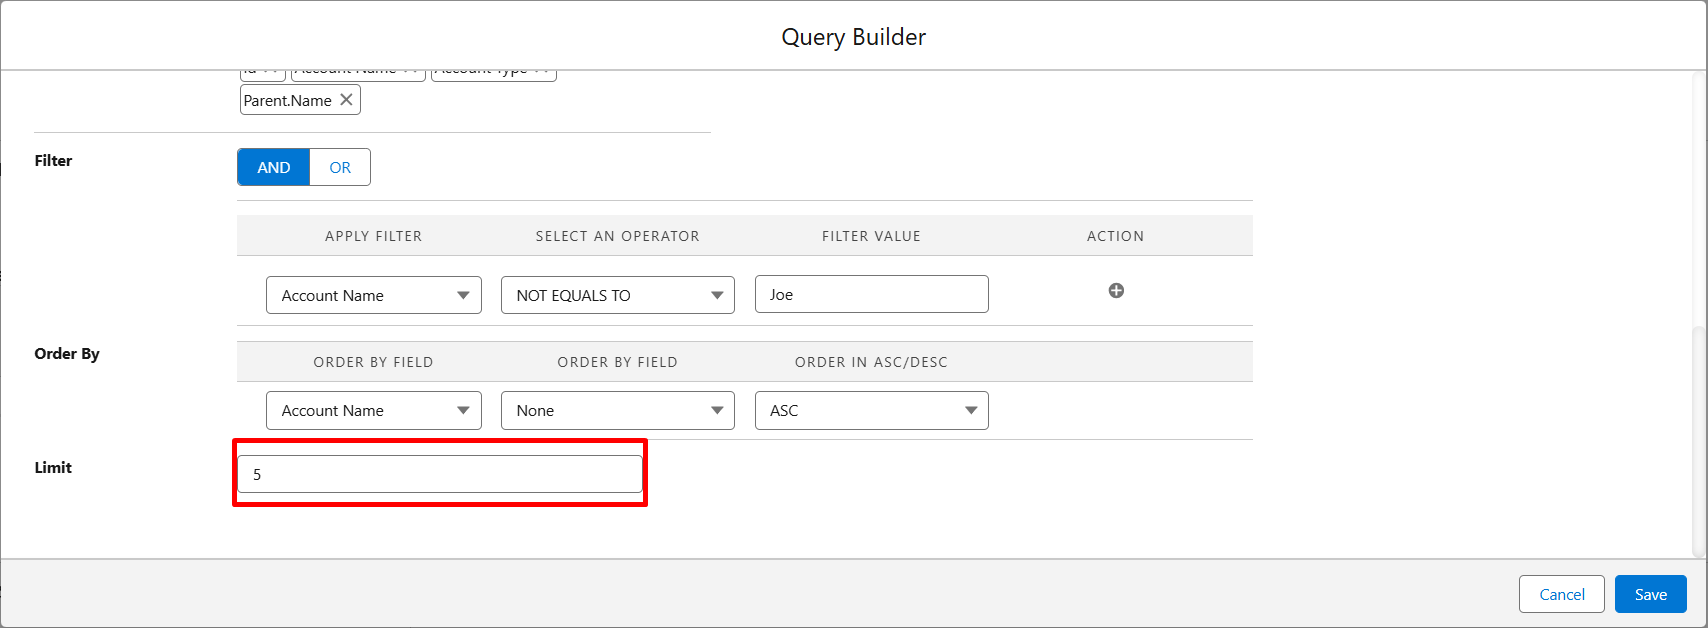This screenshot has width=1708, height=628.
Task: Click the Filter section label
Action: pyautogui.click(x=53, y=161)
